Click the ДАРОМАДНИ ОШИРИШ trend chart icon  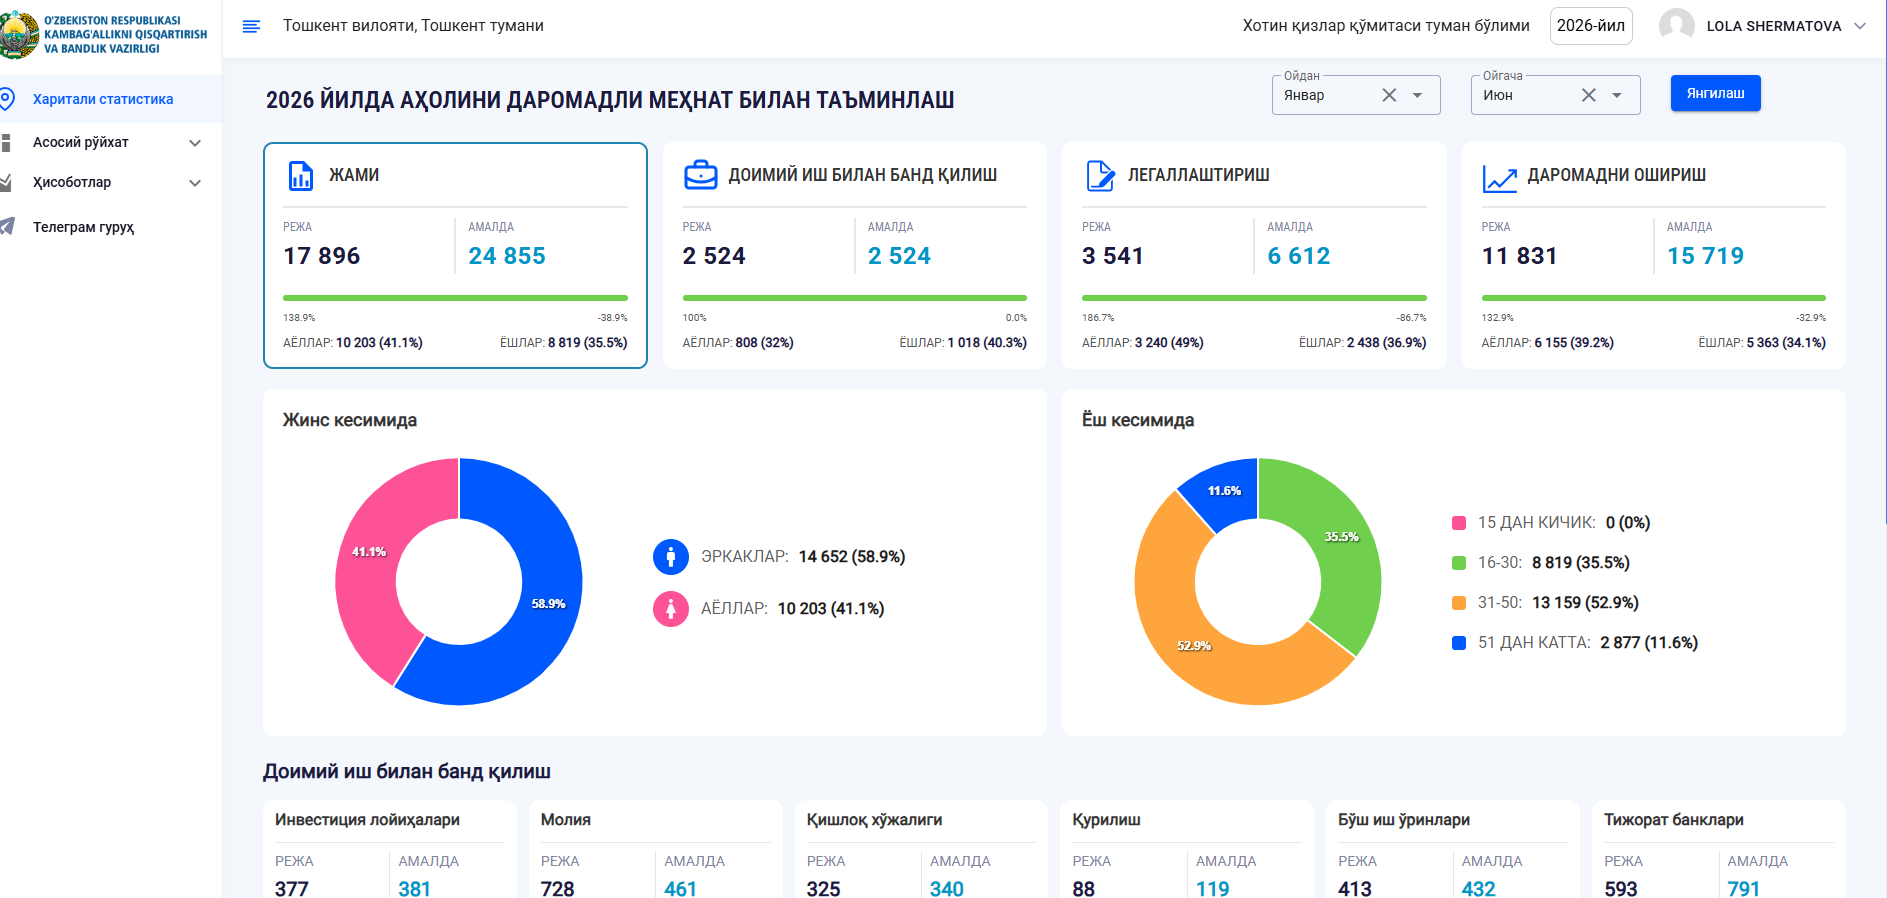pyautogui.click(x=1499, y=178)
